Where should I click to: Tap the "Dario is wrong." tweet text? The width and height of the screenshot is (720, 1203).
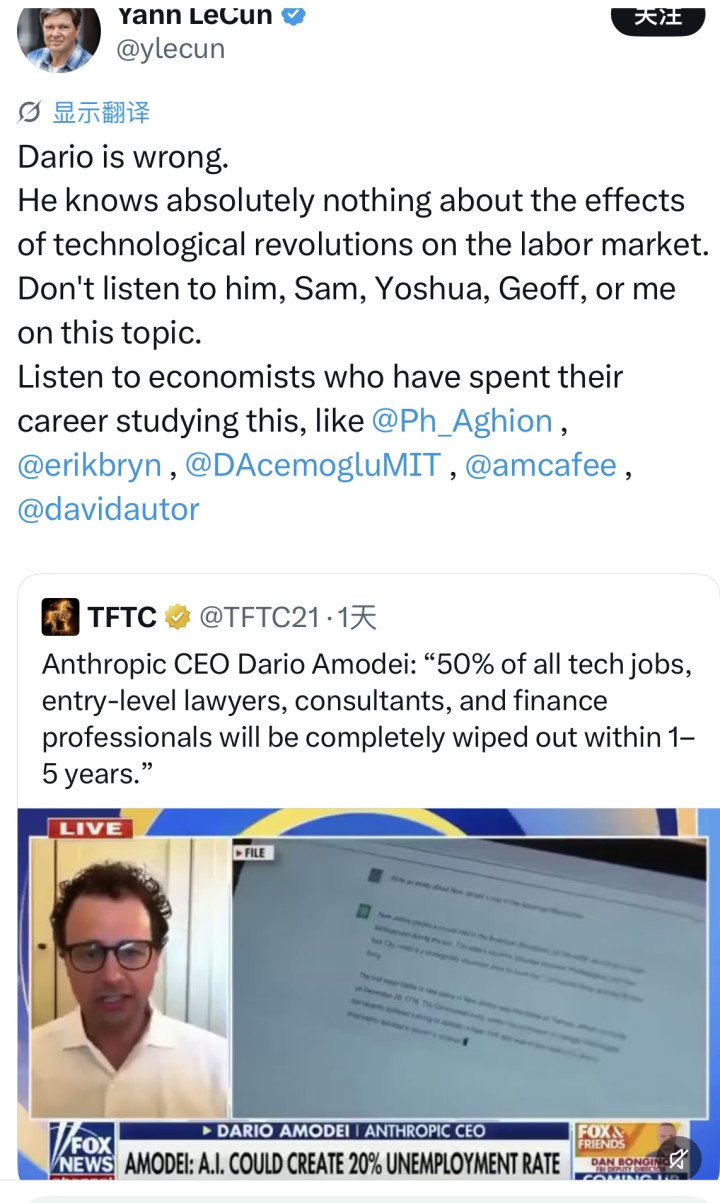(x=123, y=156)
